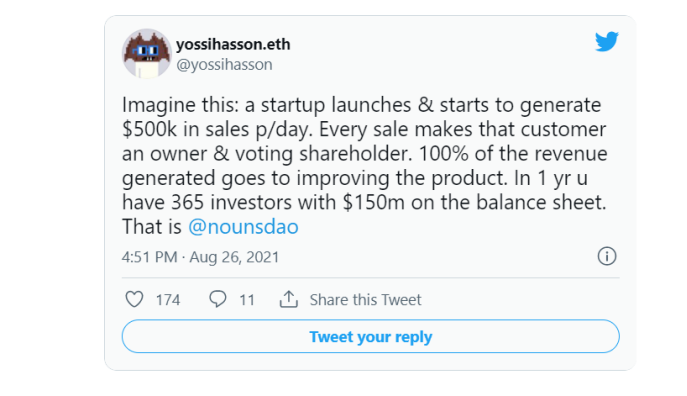Open the @nounsdao mention link
Viewport: 687px width, 396px height.
click(243, 227)
